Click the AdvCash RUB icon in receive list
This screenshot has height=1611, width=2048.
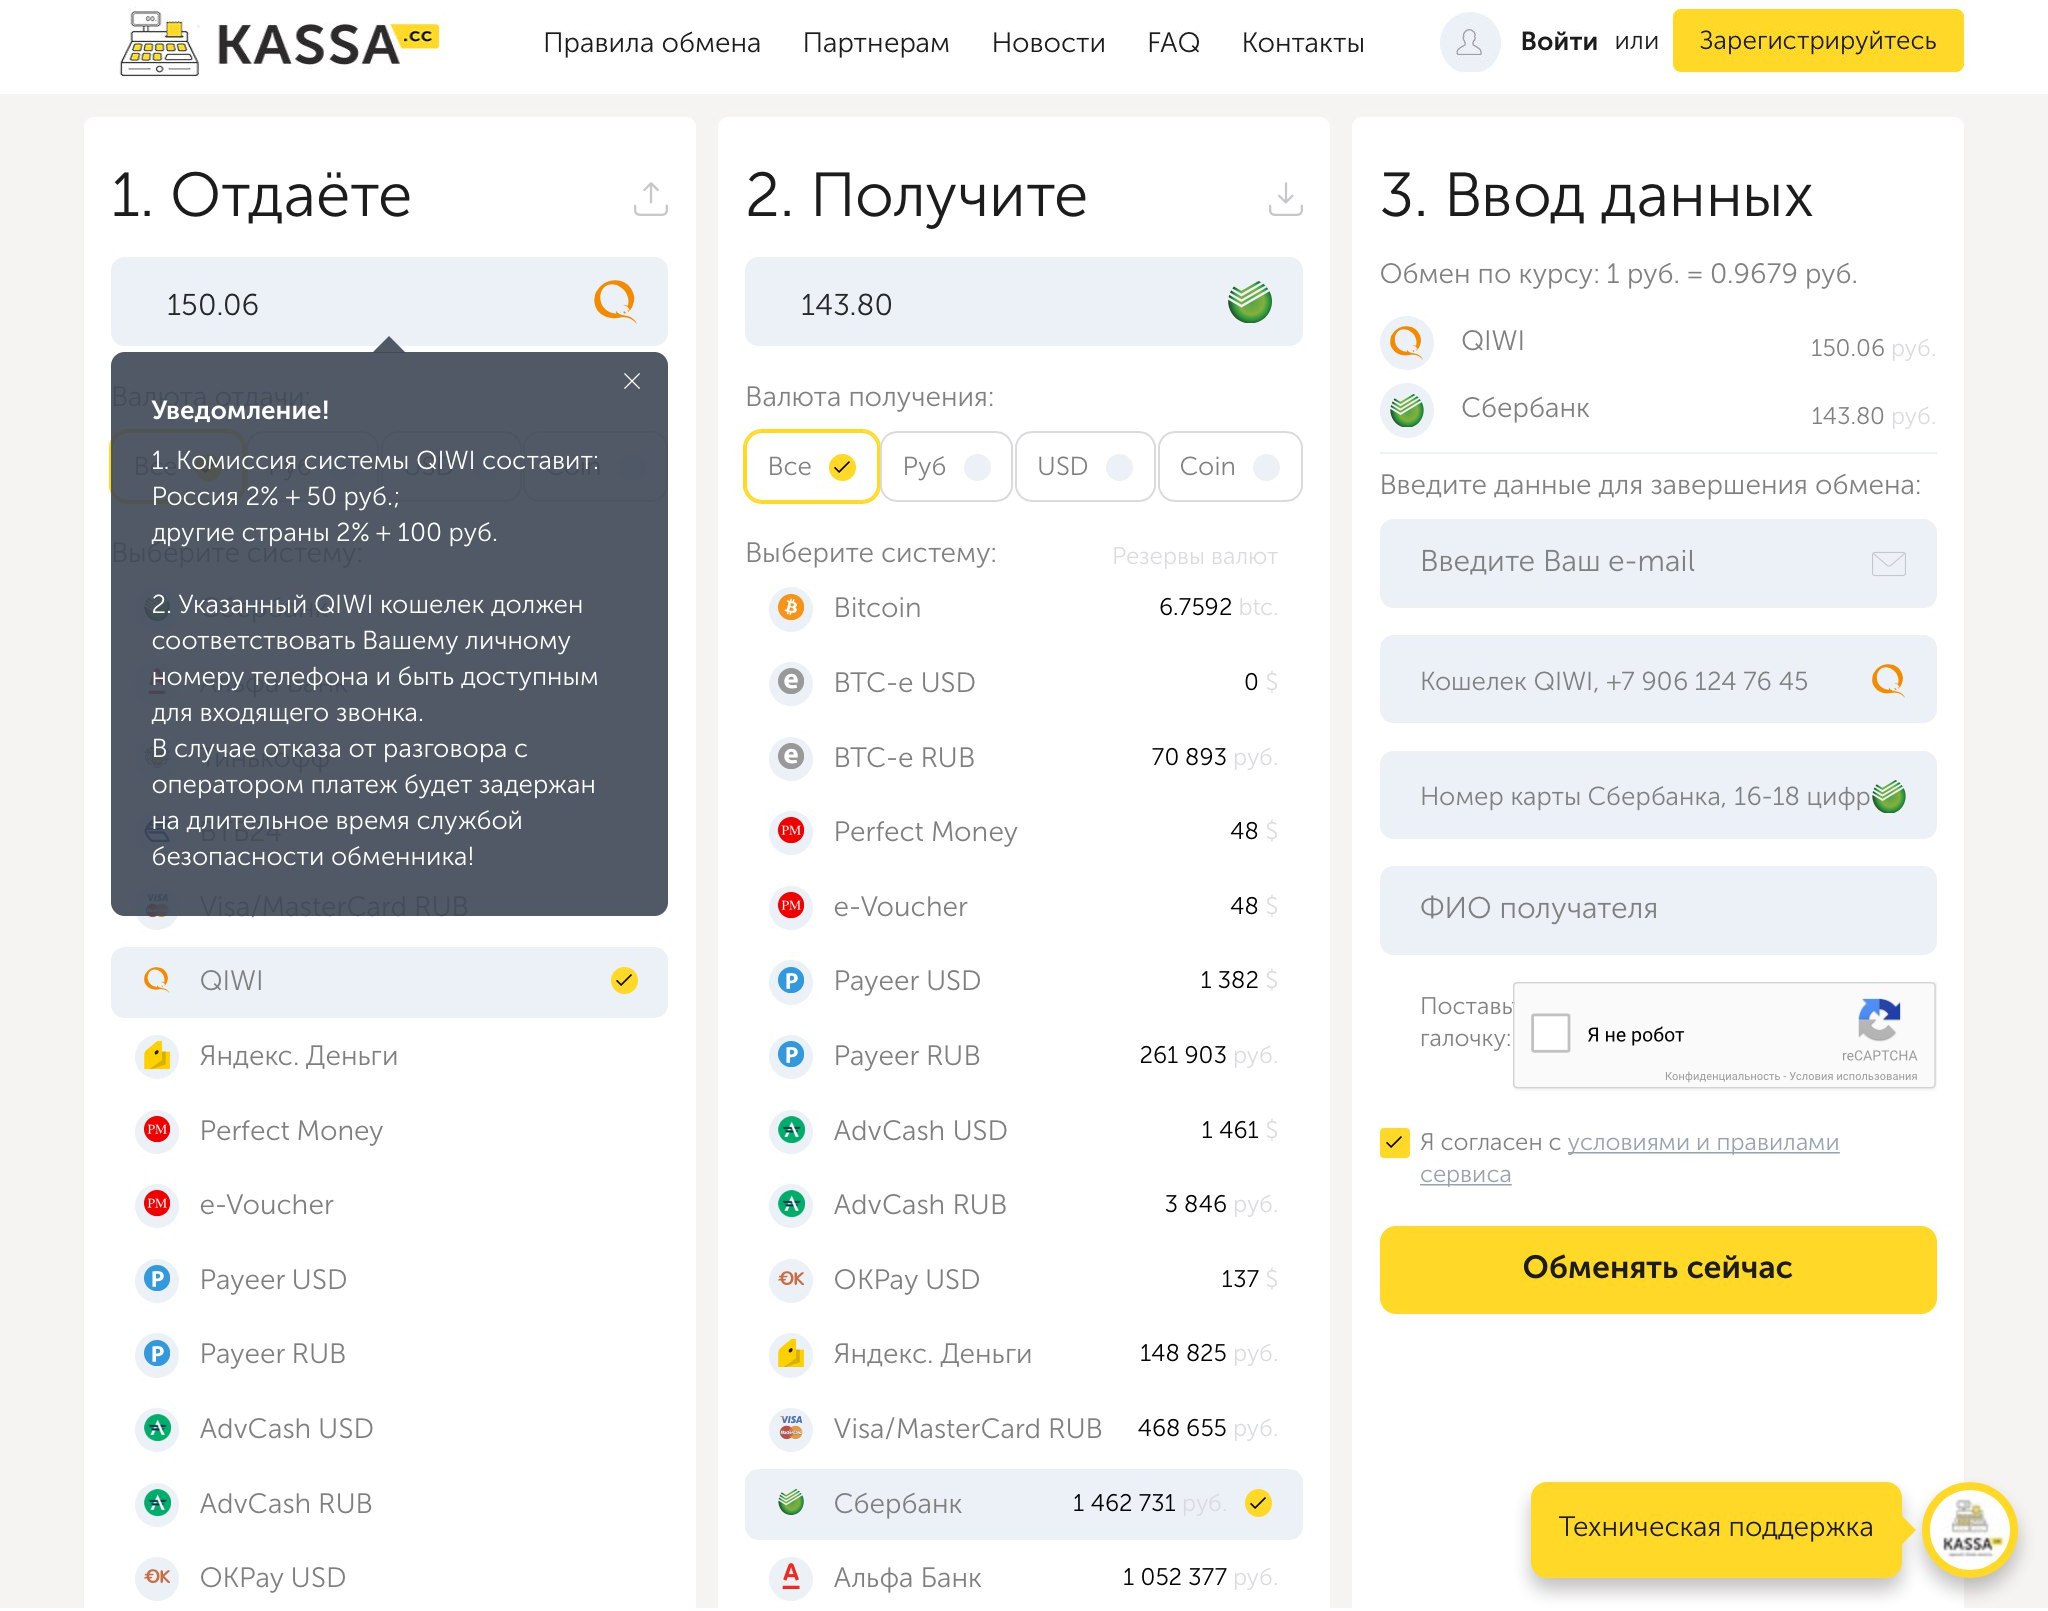[x=791, y=1204]
